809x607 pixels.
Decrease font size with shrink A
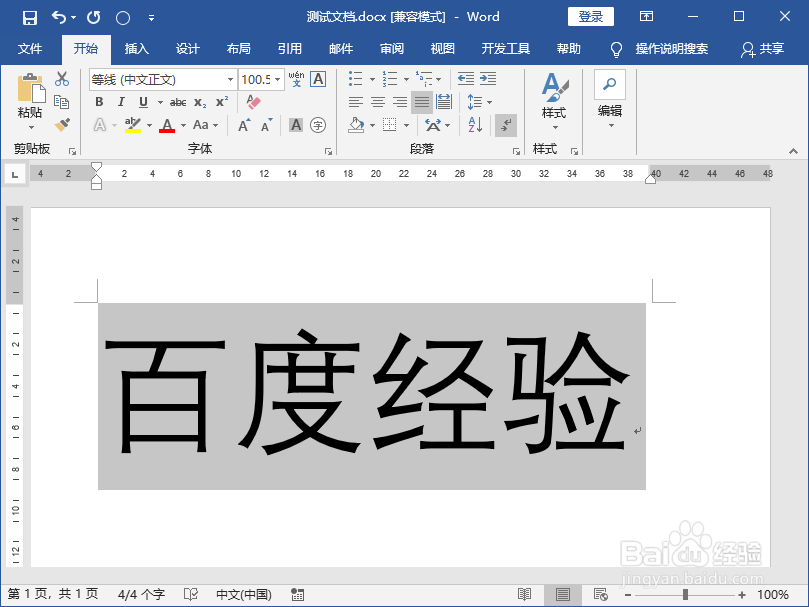(267, 125)
